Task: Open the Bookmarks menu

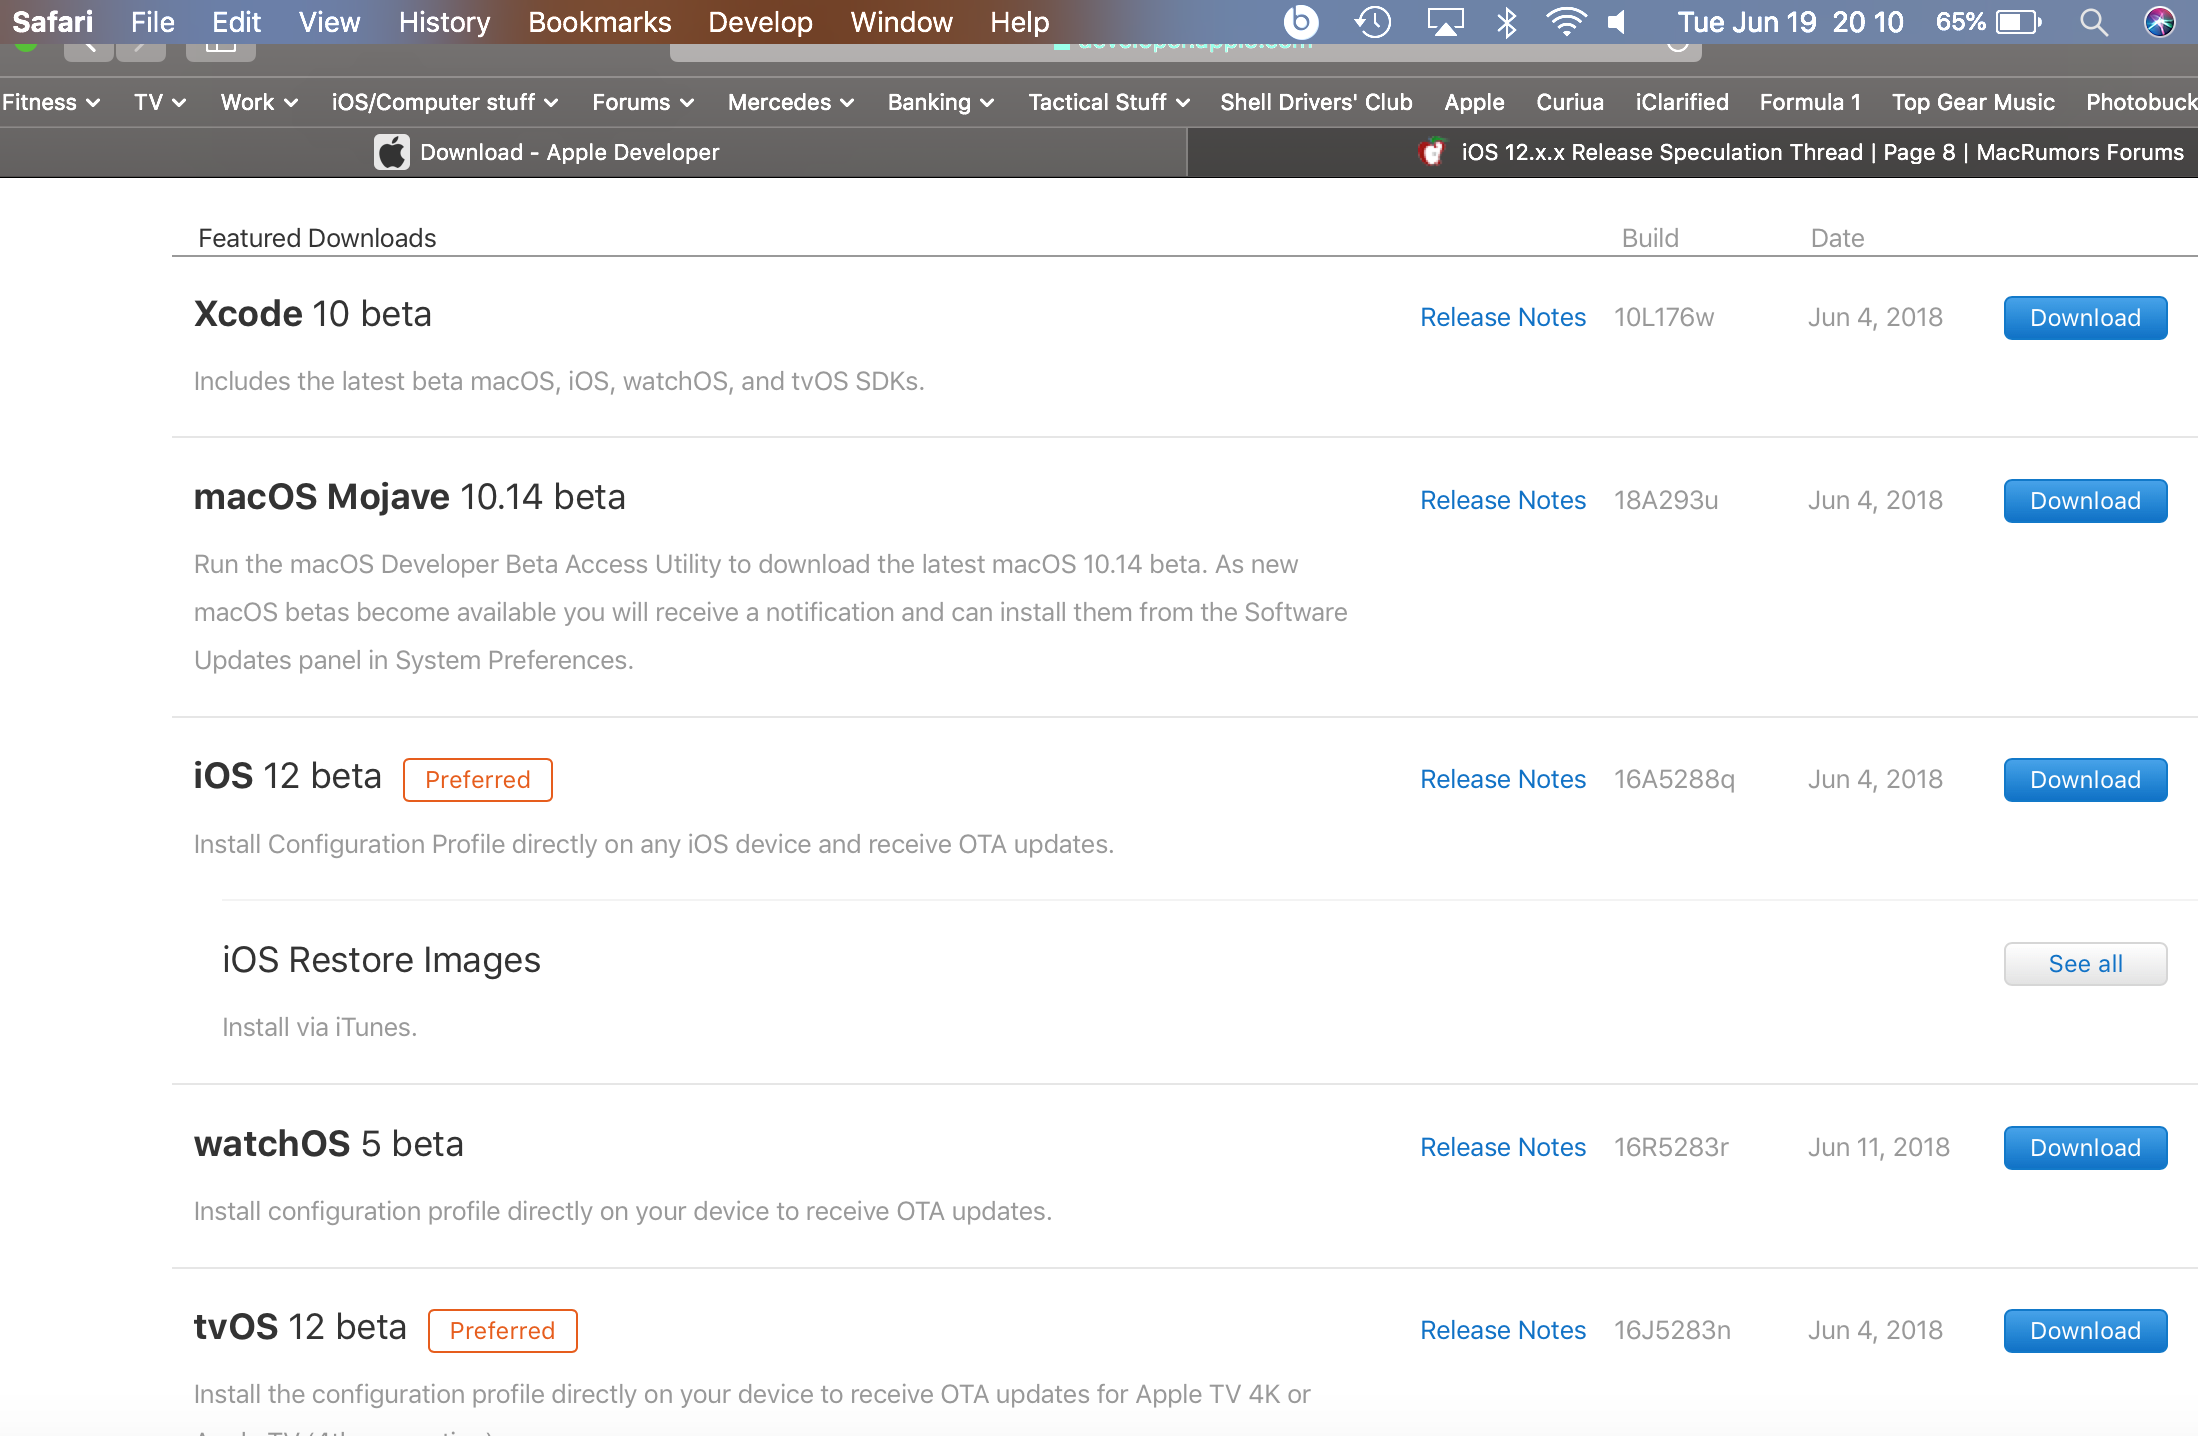Action: tap(599, 22)
